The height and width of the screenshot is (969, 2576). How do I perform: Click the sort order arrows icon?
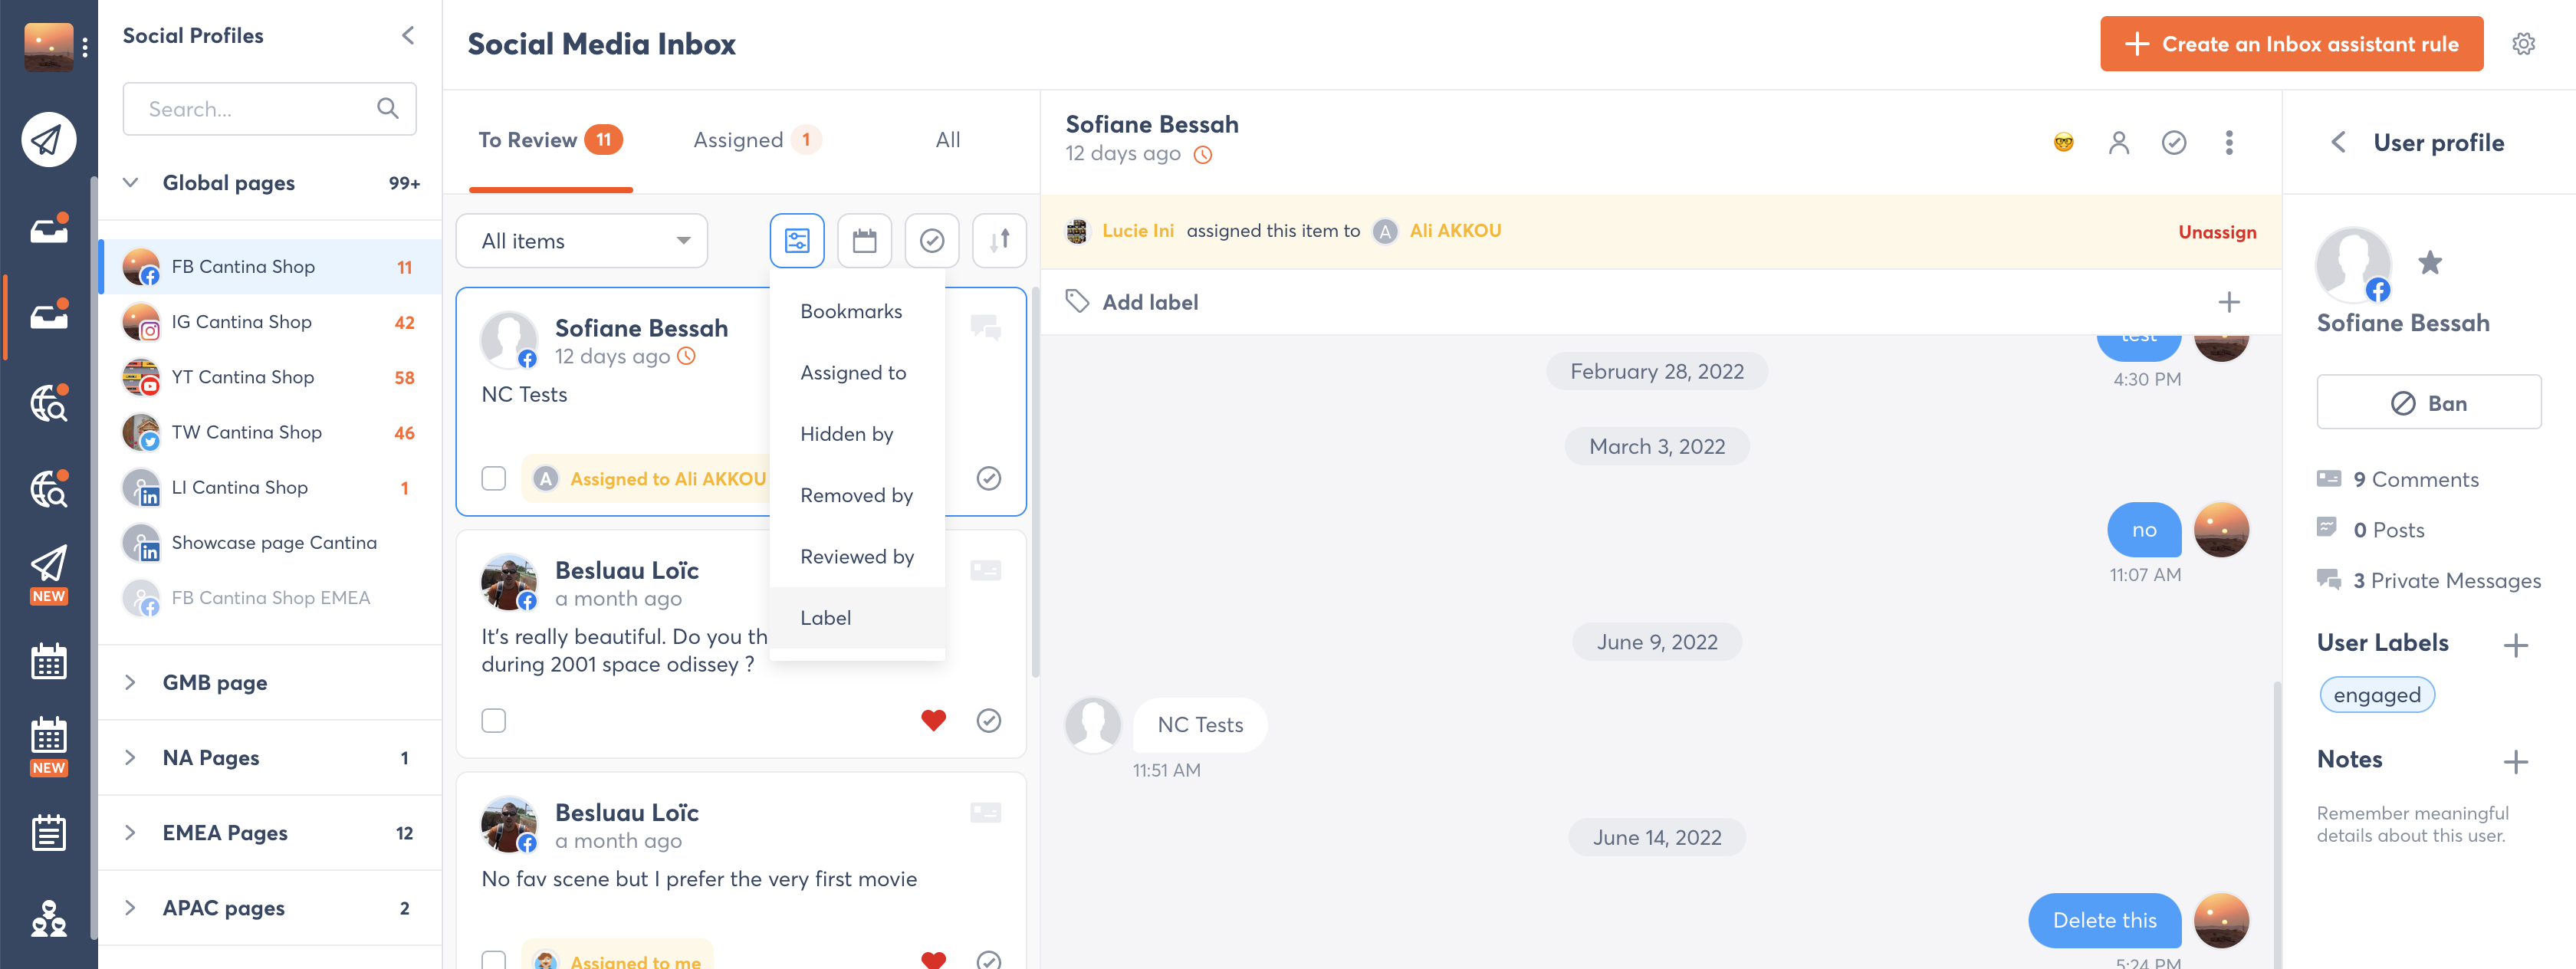click(998, 240)
